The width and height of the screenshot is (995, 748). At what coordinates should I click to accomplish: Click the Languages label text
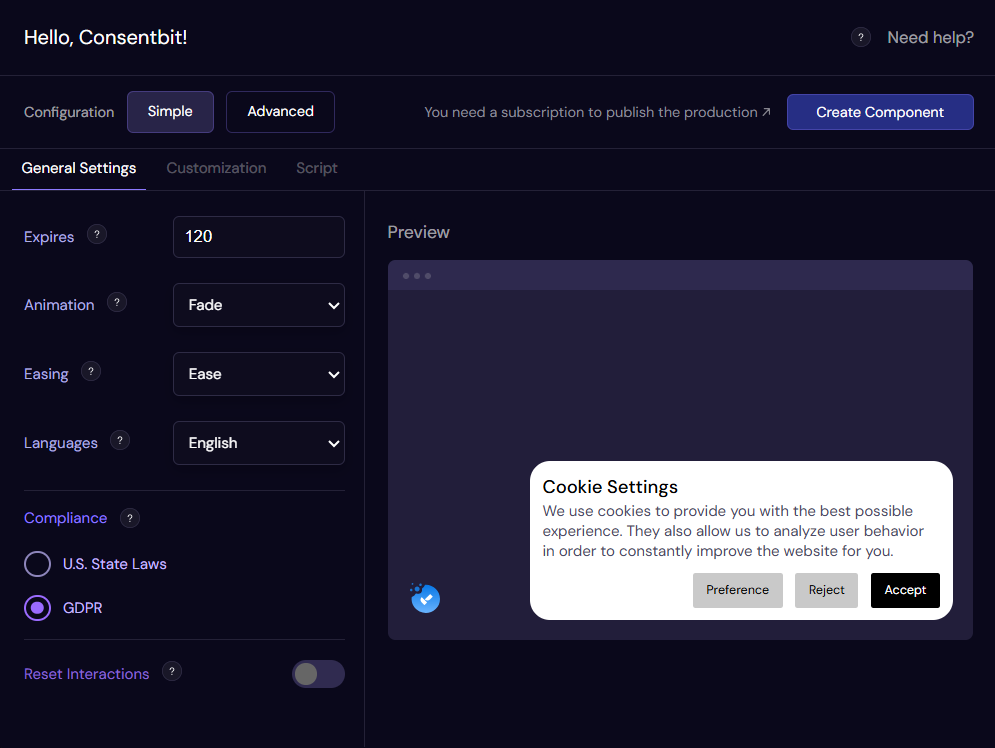61,443
